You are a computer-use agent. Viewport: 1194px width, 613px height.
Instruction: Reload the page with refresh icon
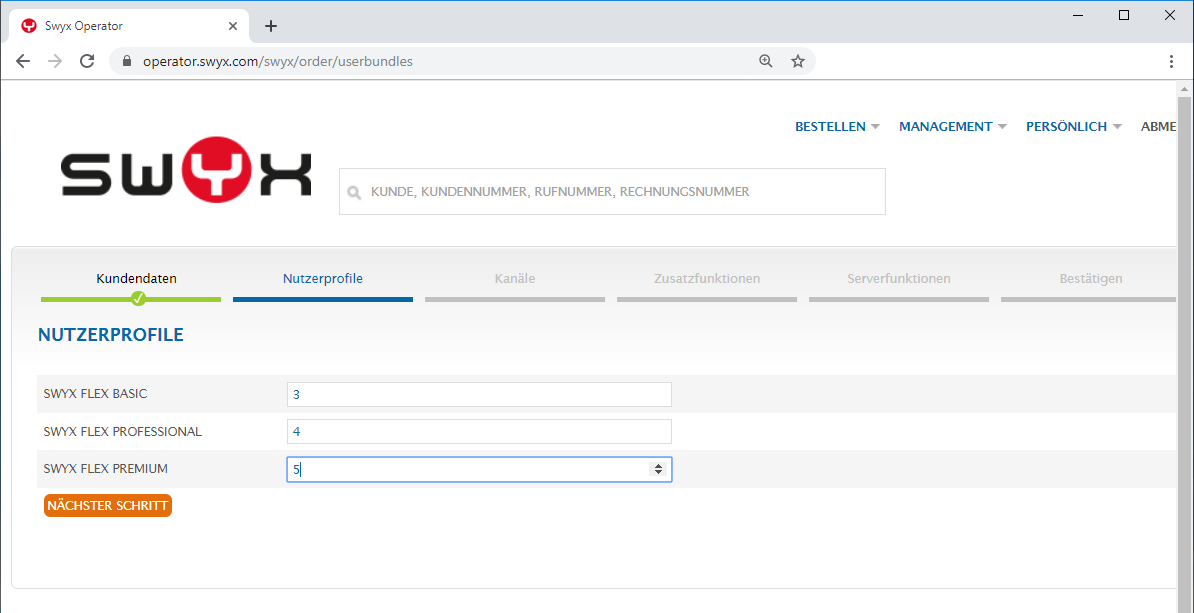click(x=87, y=61)
